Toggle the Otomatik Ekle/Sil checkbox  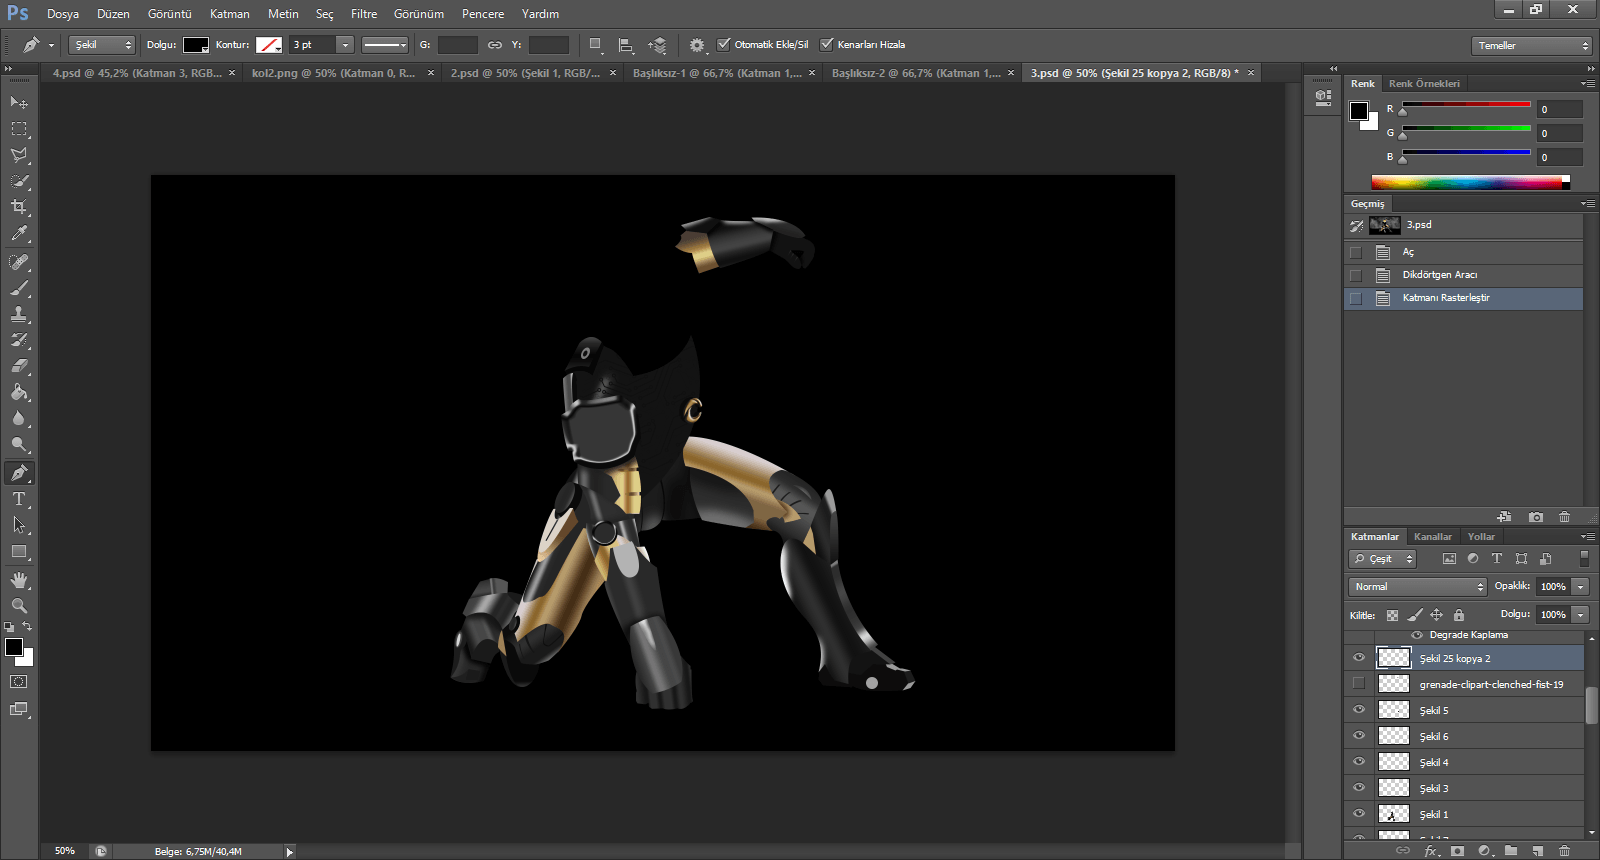click(724, 44)
